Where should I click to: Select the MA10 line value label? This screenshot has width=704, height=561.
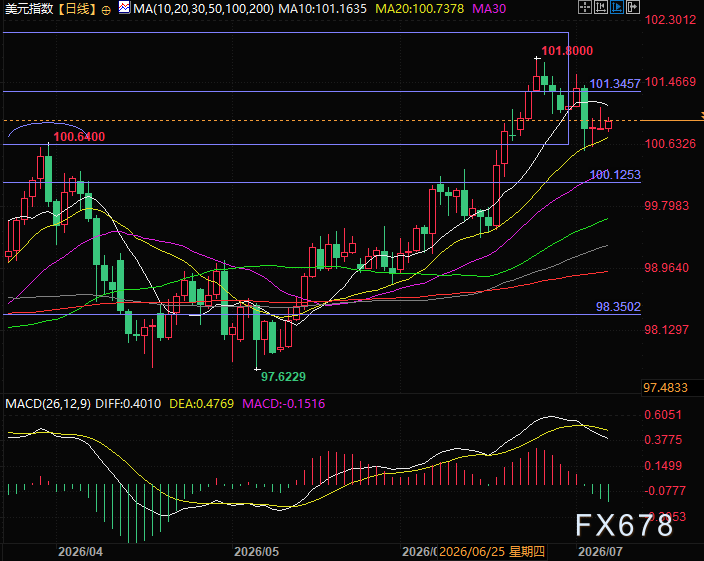(x=322, y=9)
